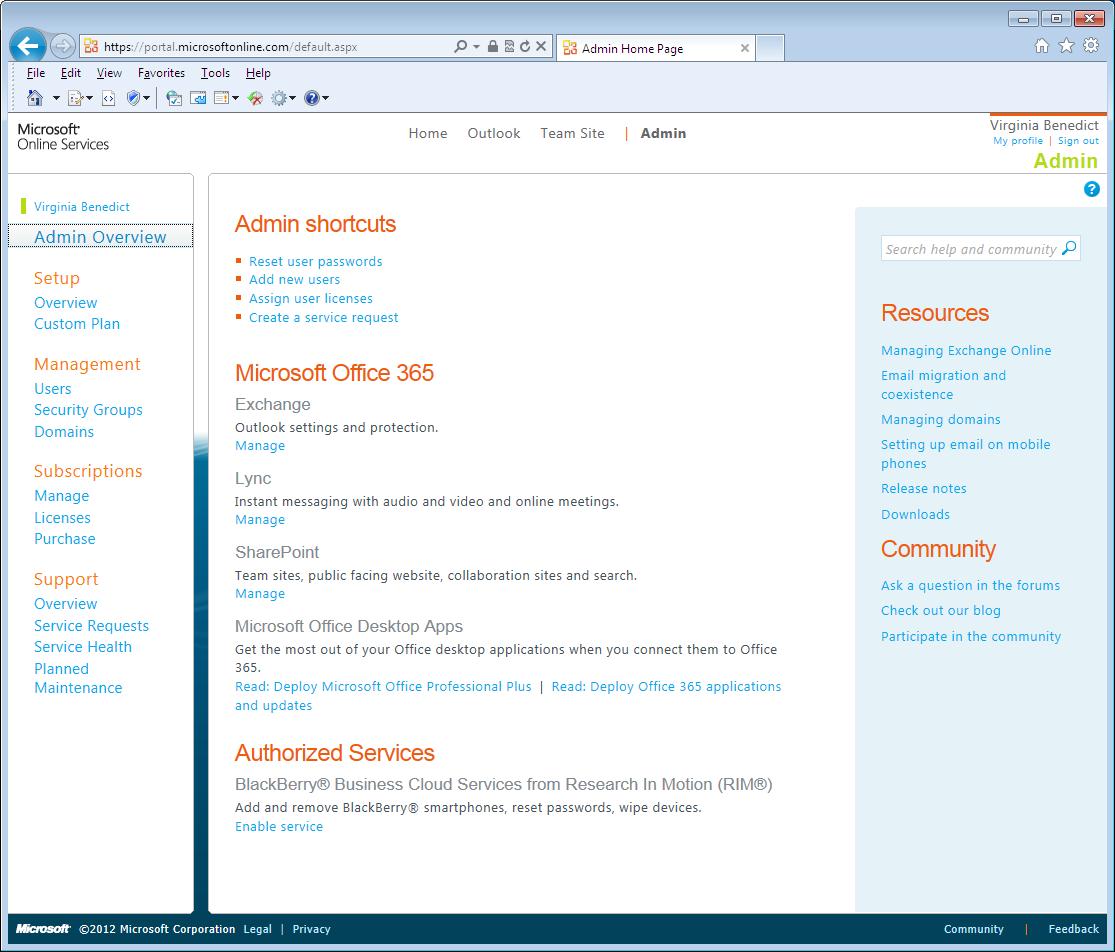Select the Admin Home Page tab
Image resolution: width=1115 pixels, height=952 pixels.
(x=656, y=48)
